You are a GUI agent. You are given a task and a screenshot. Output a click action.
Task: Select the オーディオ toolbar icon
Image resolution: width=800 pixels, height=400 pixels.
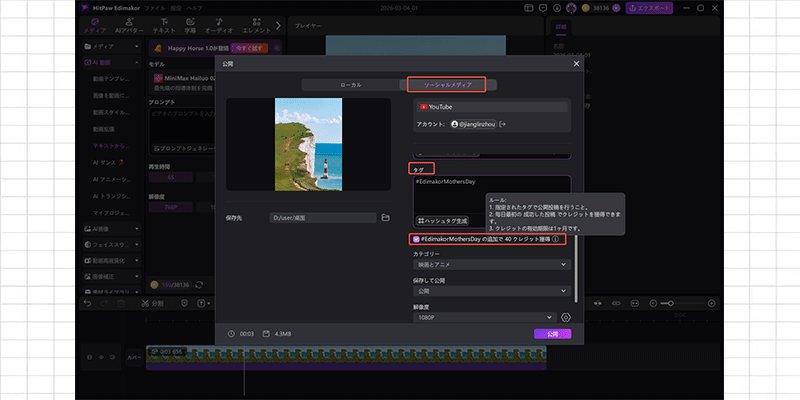pyautogui.click(x=219, y=26)
